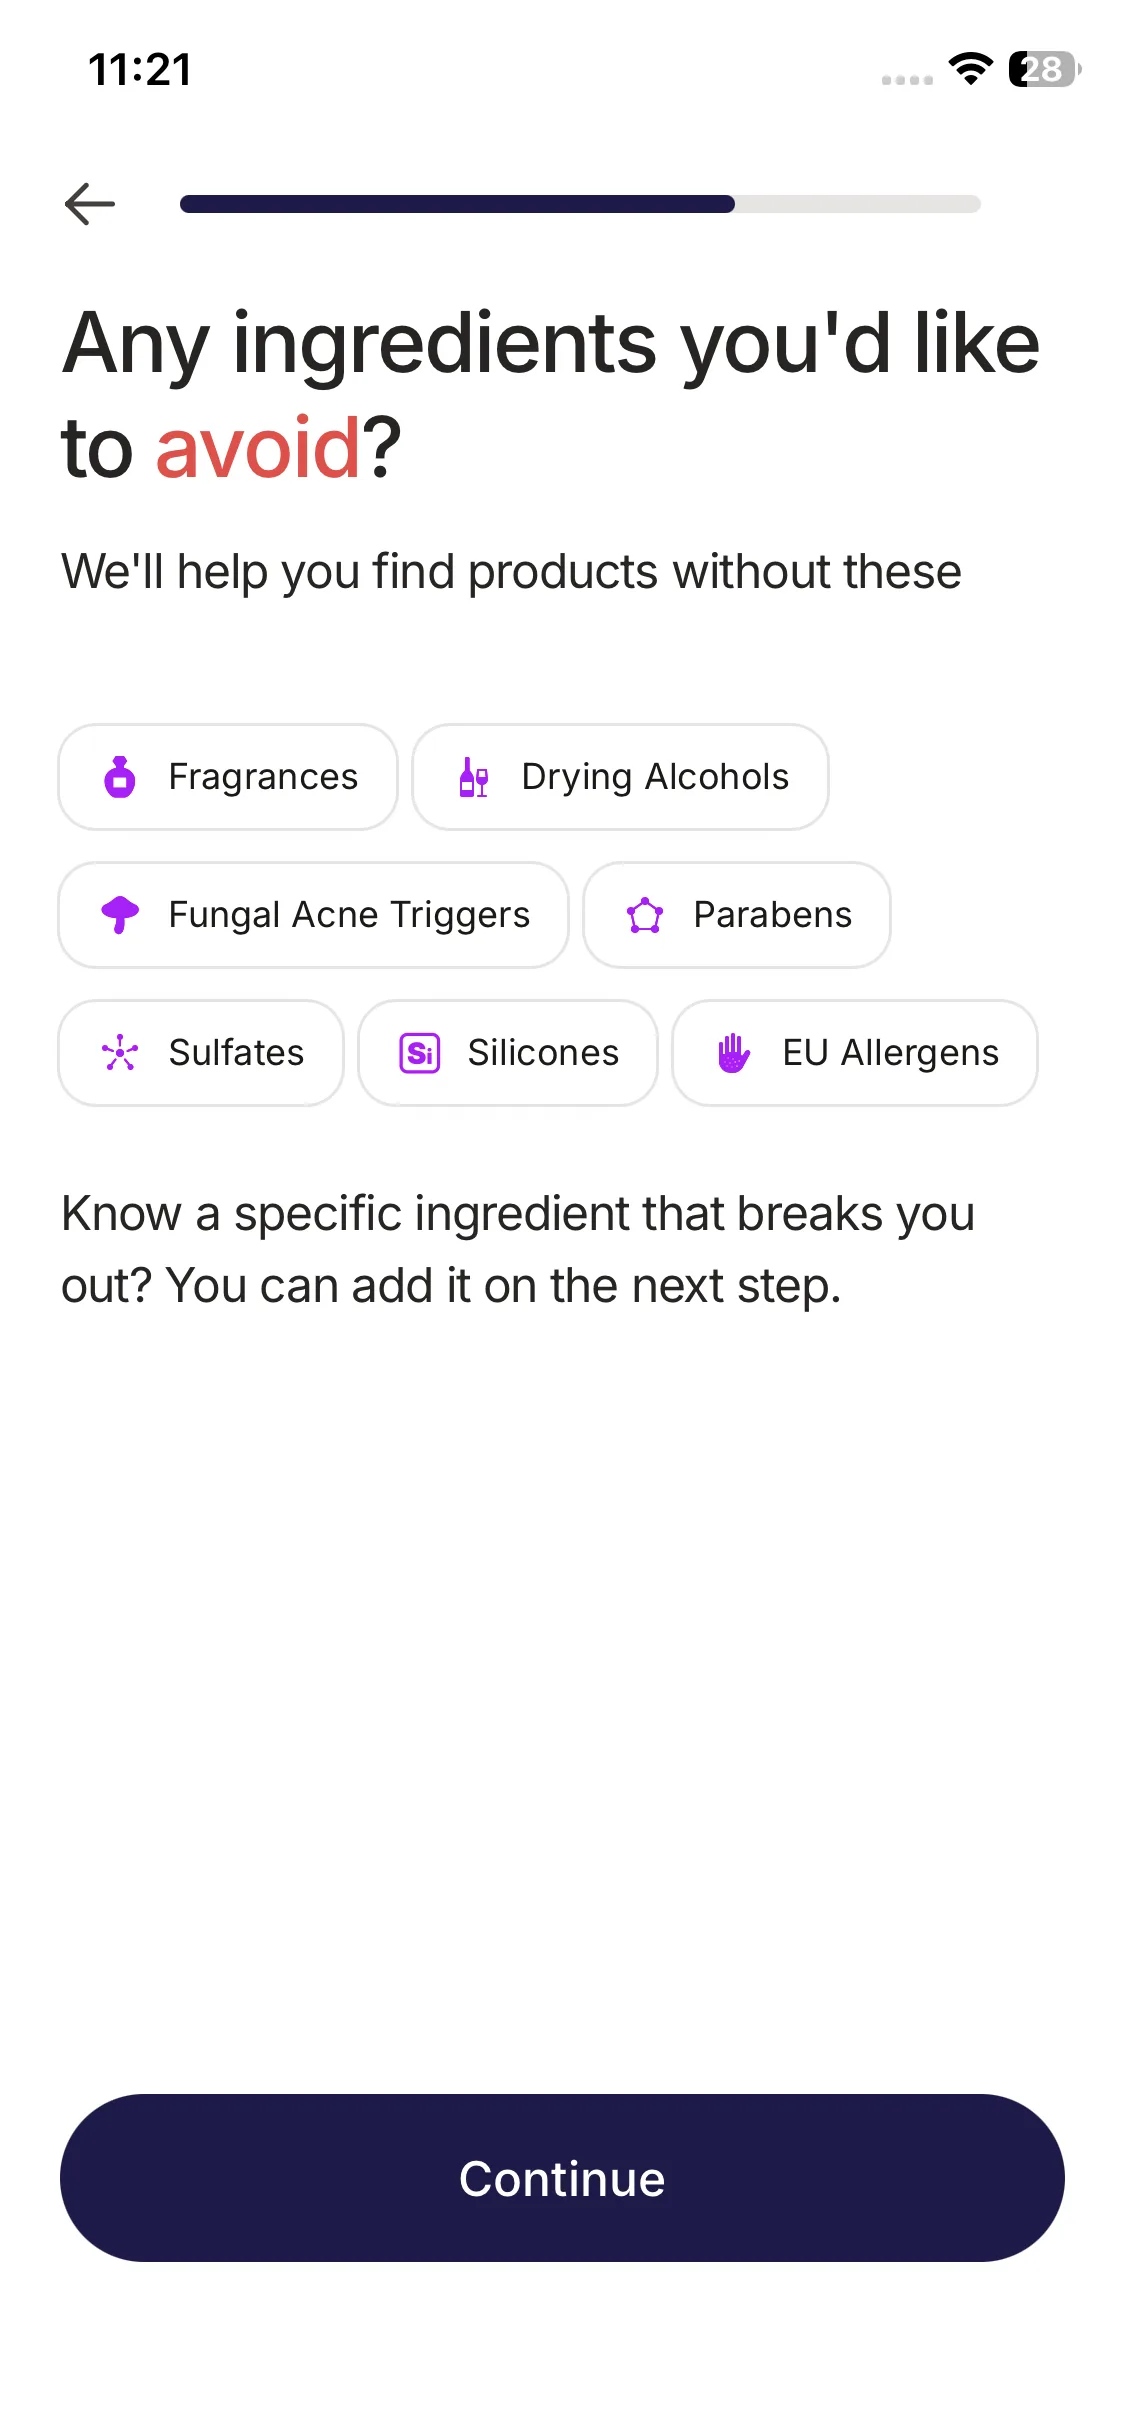The image size is (1125, 2436).
Task: Tap the wine bottle Drying Alcohols icon
Action: click(x=473, y=777)
